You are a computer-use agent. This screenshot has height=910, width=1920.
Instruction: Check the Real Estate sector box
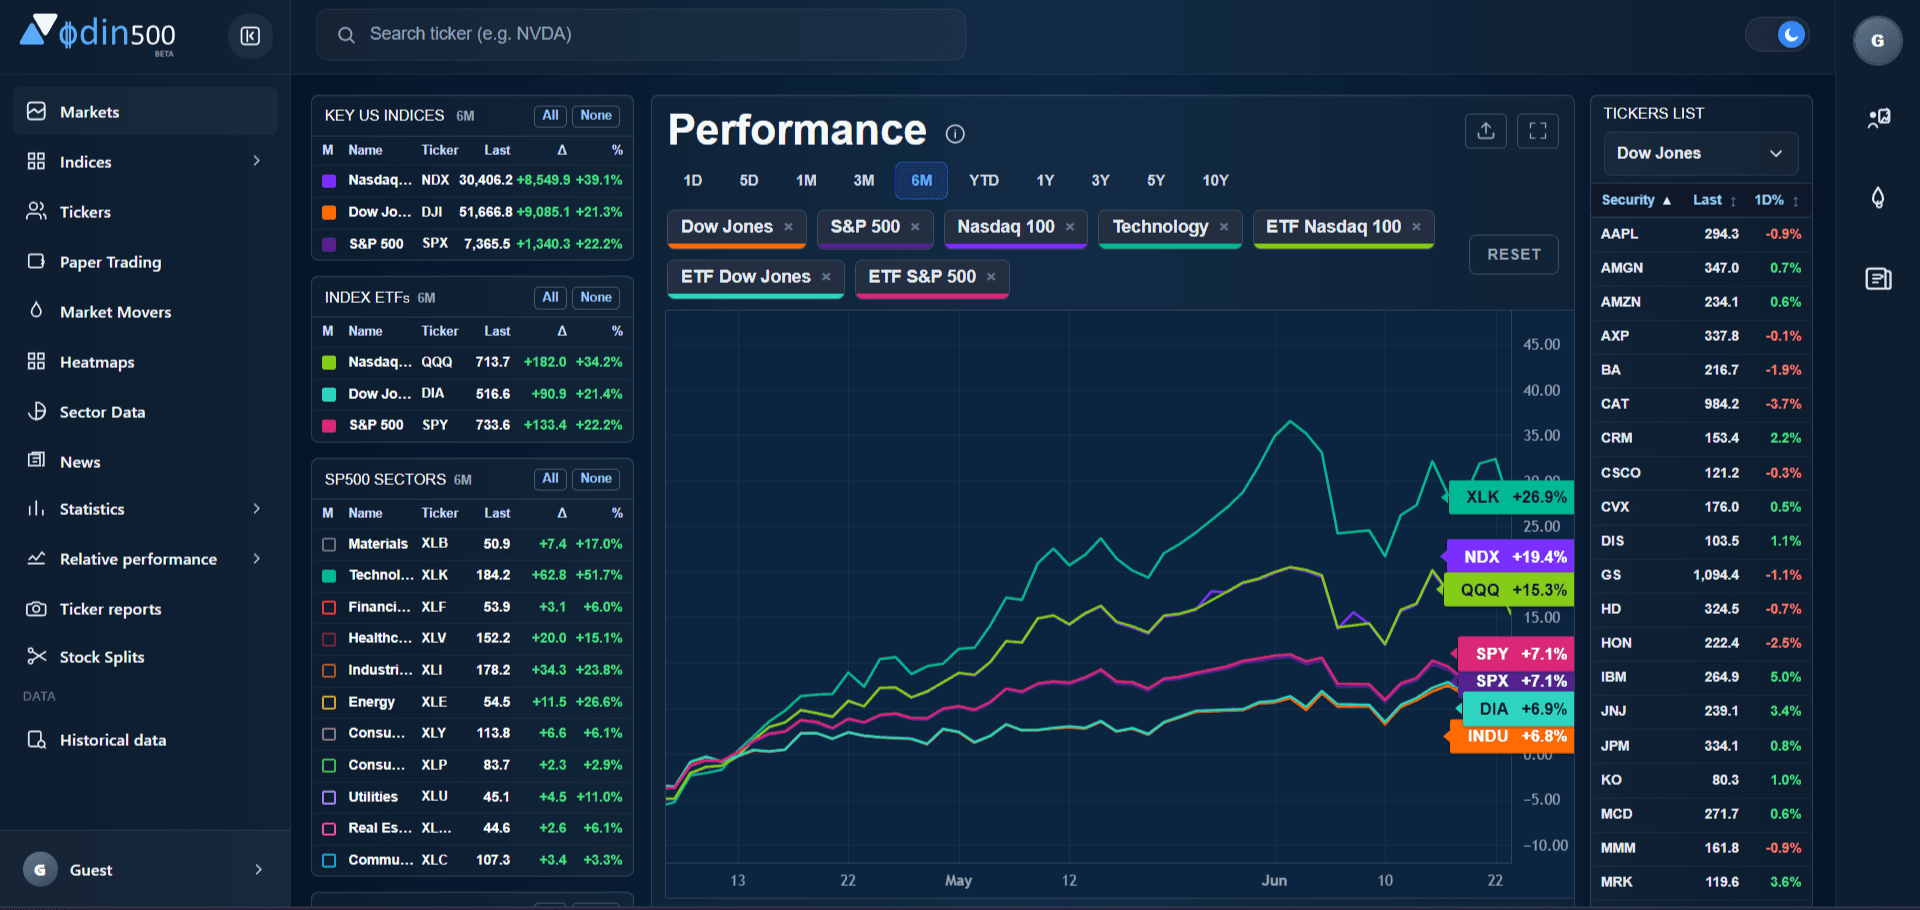328,828
